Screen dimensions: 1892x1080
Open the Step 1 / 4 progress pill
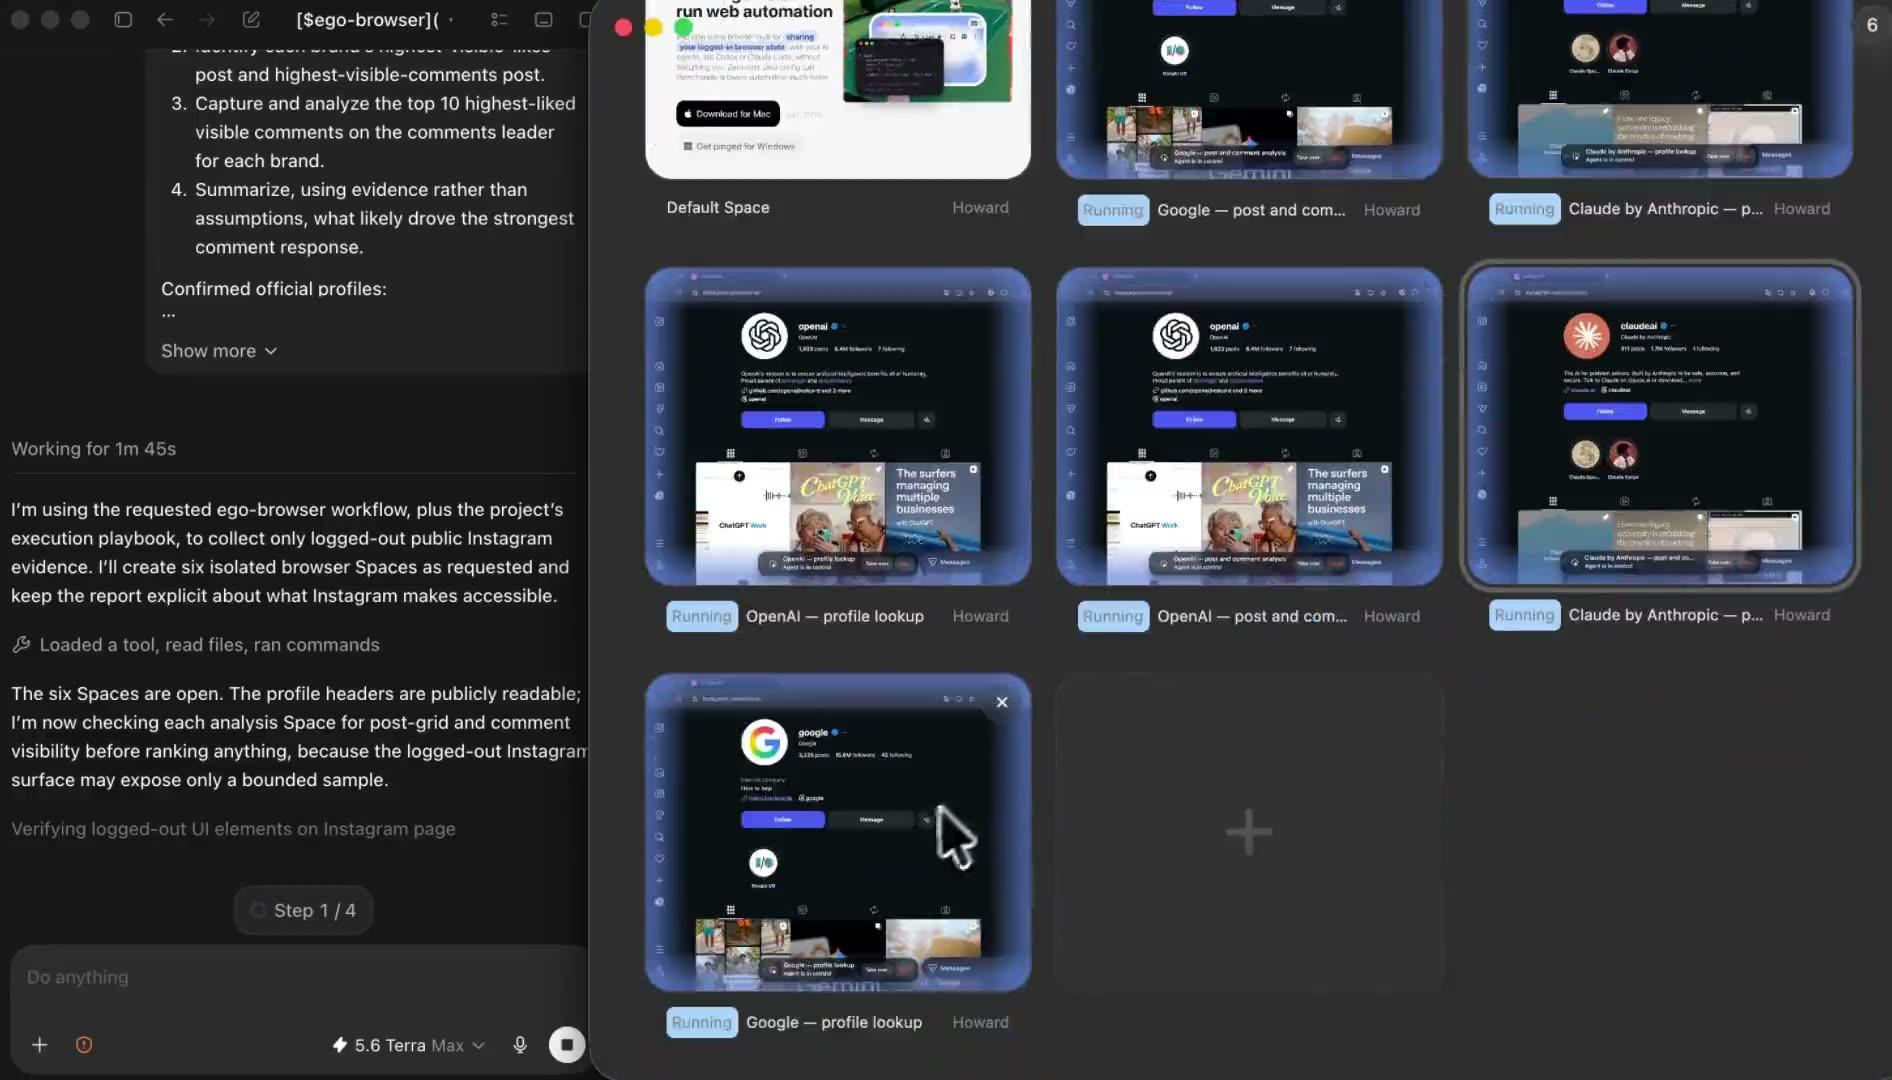tap(303, 910)
